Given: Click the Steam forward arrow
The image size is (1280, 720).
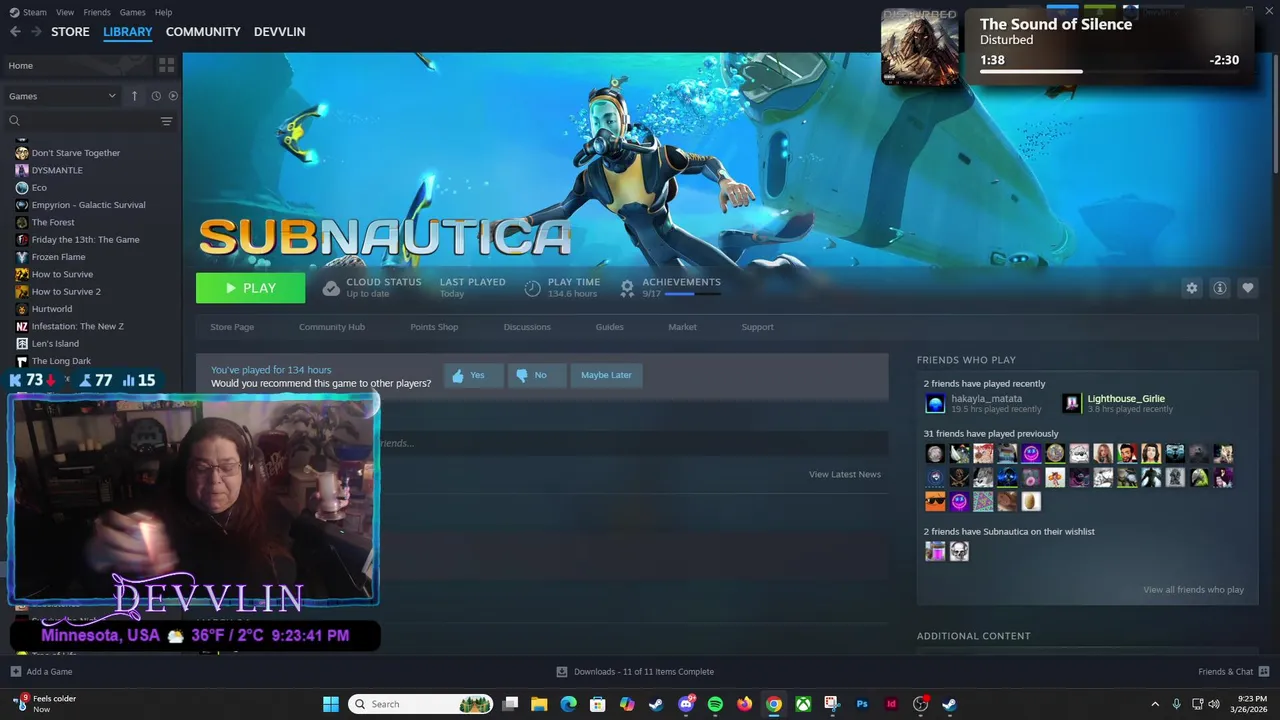Looking at the screenshot, I should 36,32.
